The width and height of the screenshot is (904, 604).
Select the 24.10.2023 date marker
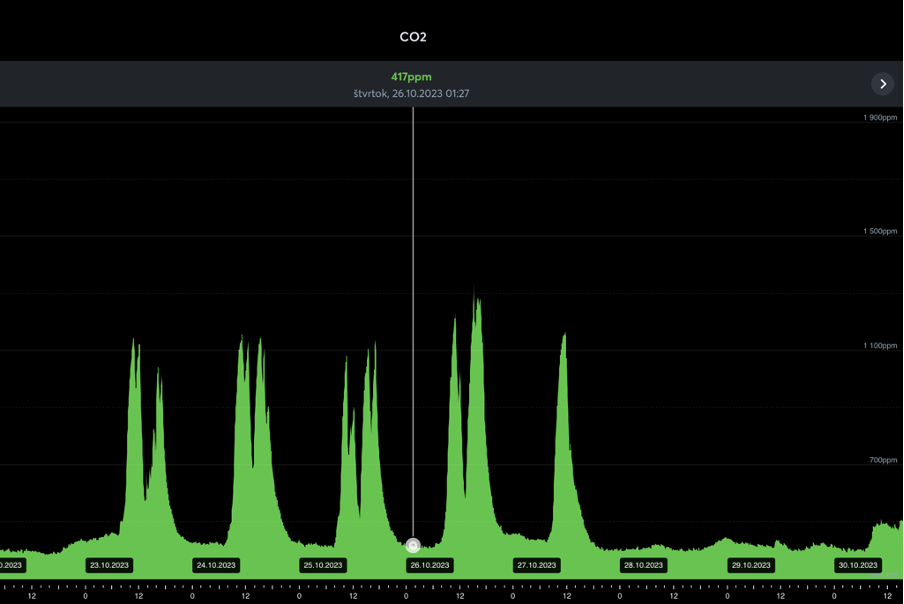click(x=216, y=565)
